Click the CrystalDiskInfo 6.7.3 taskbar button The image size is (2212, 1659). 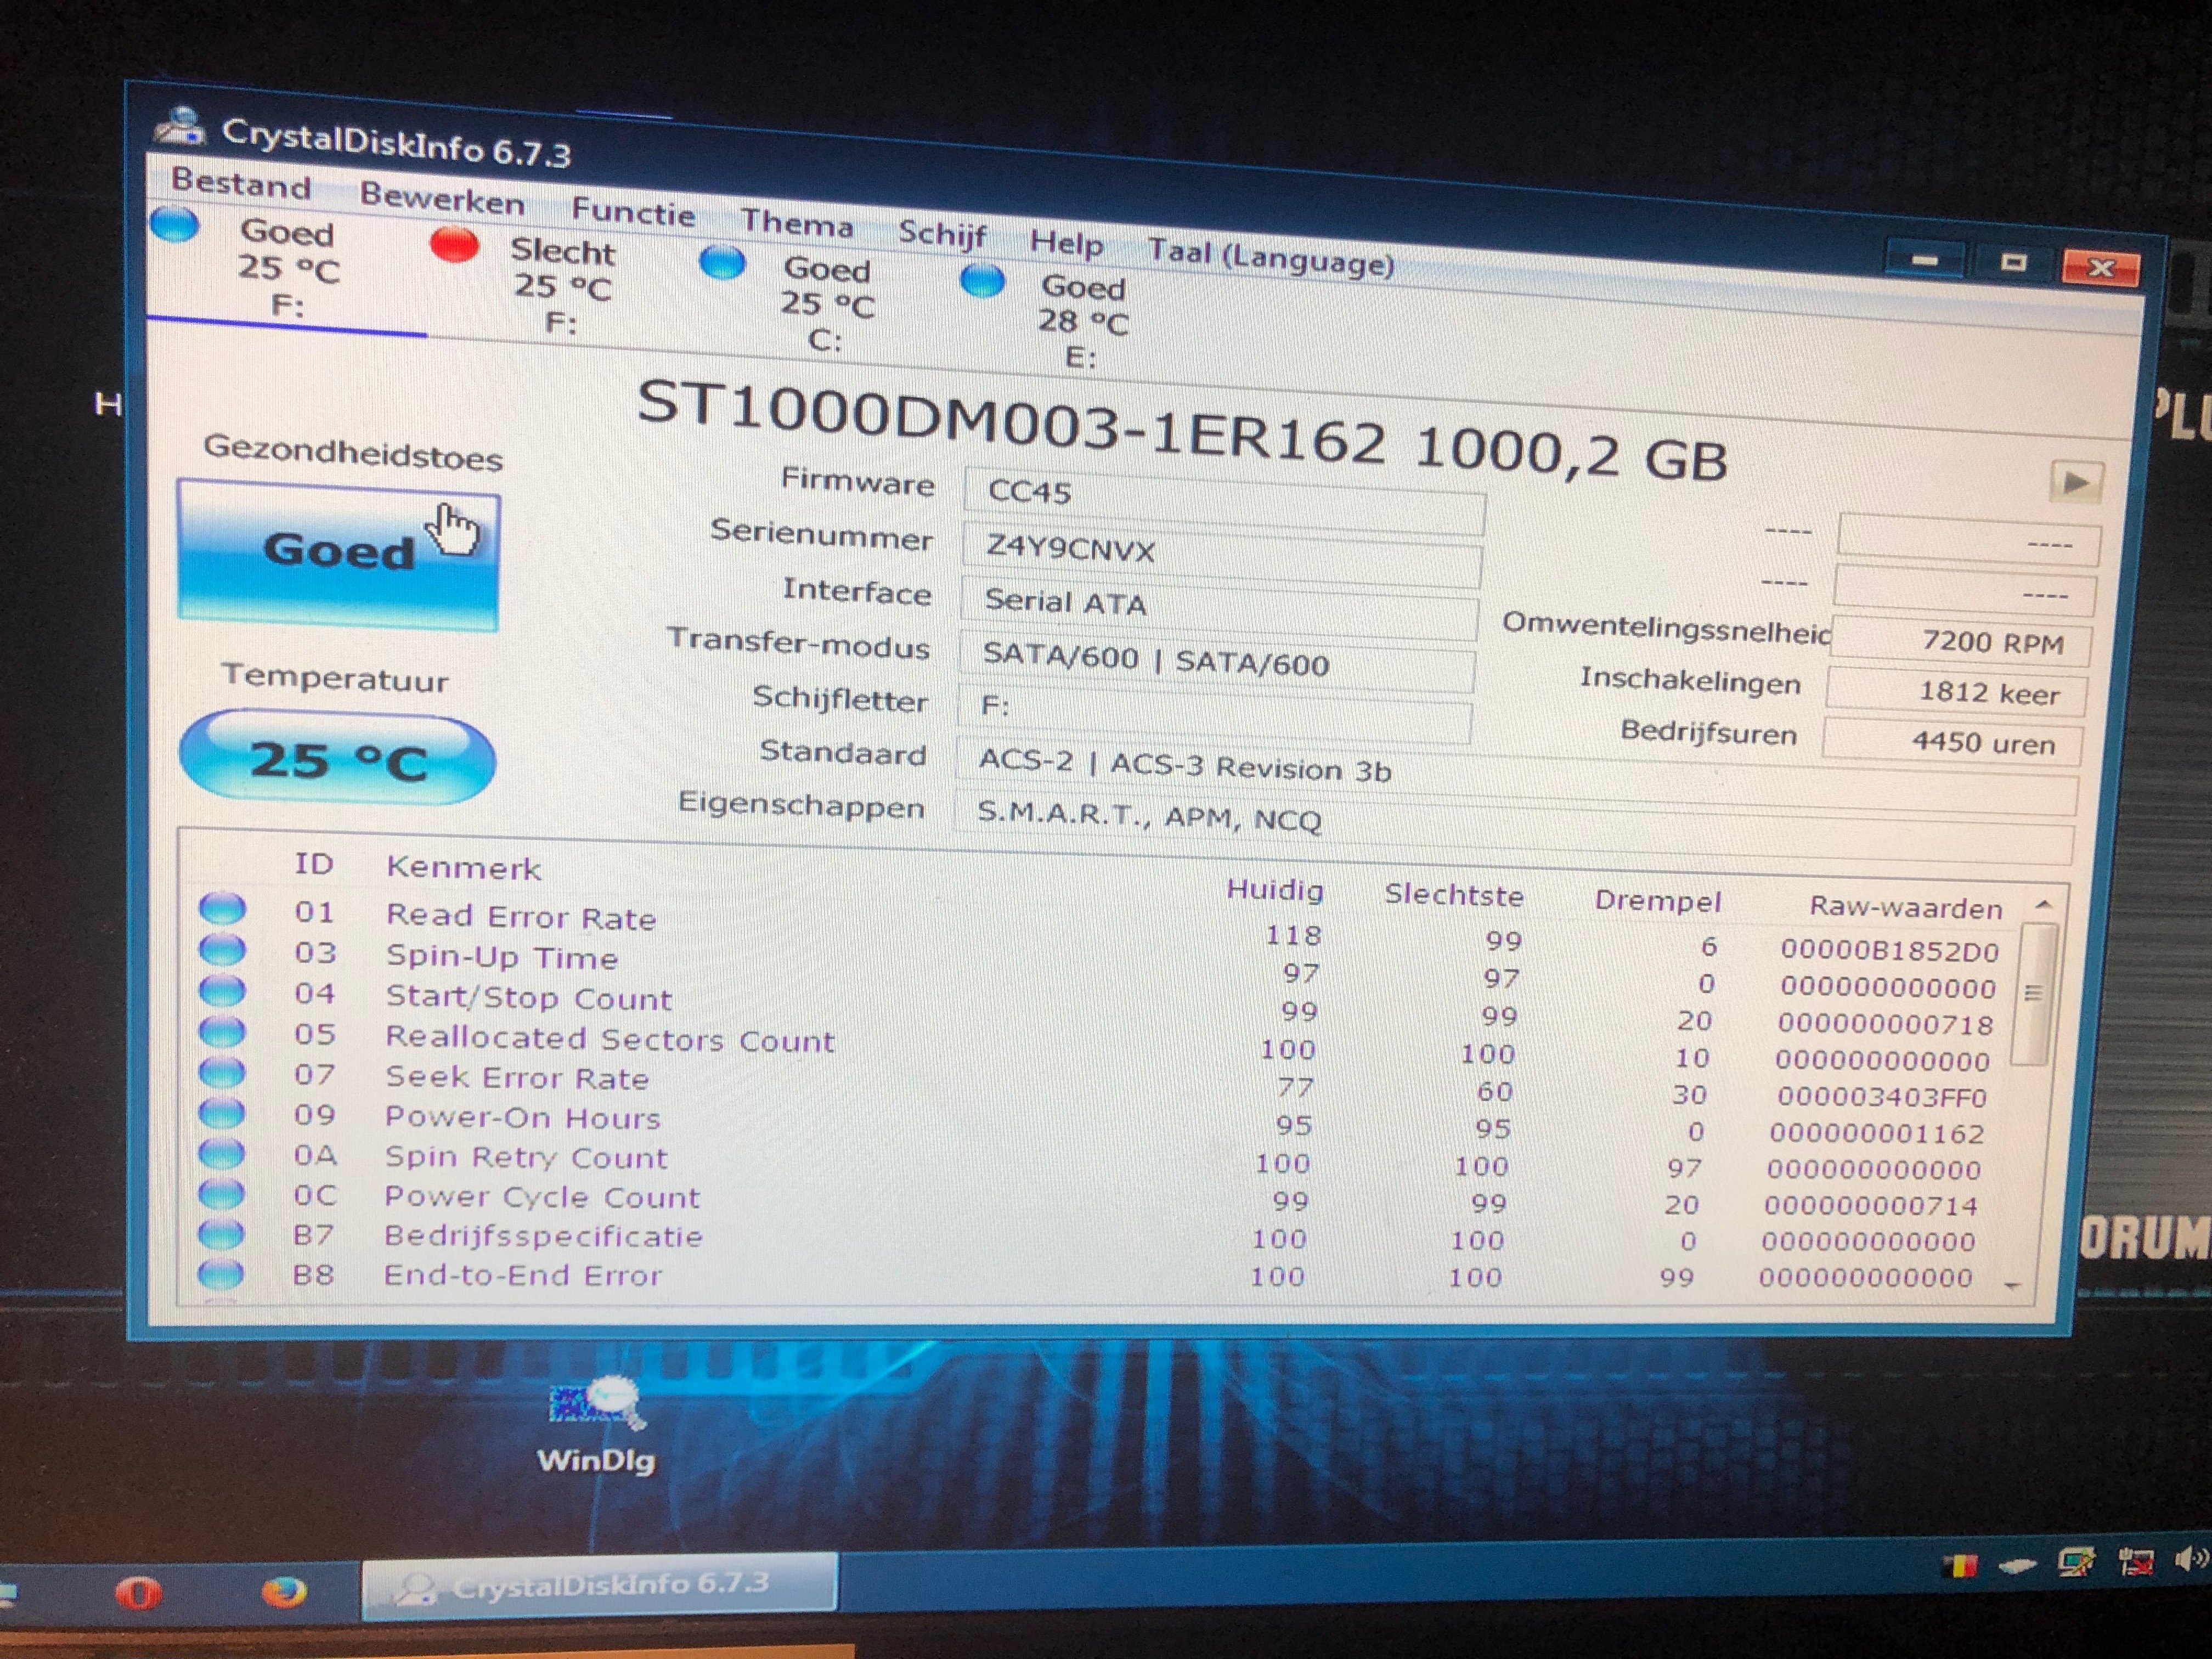[x=598, y=1585]
